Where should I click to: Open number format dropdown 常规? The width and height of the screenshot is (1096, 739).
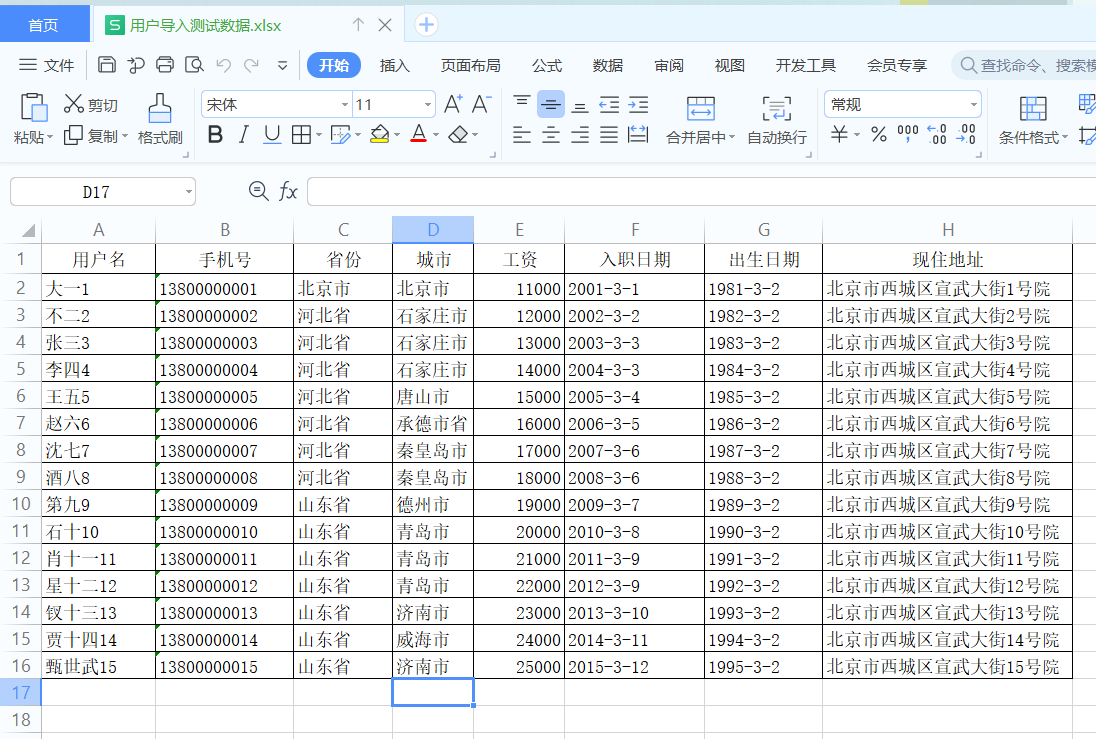(x=974, y=105)
